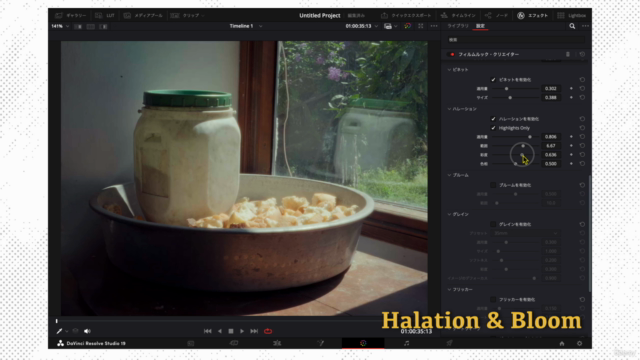Open the Grain 35mm preset dropdown
Viewport: 640px width, 360px height.
pos(525,233)
